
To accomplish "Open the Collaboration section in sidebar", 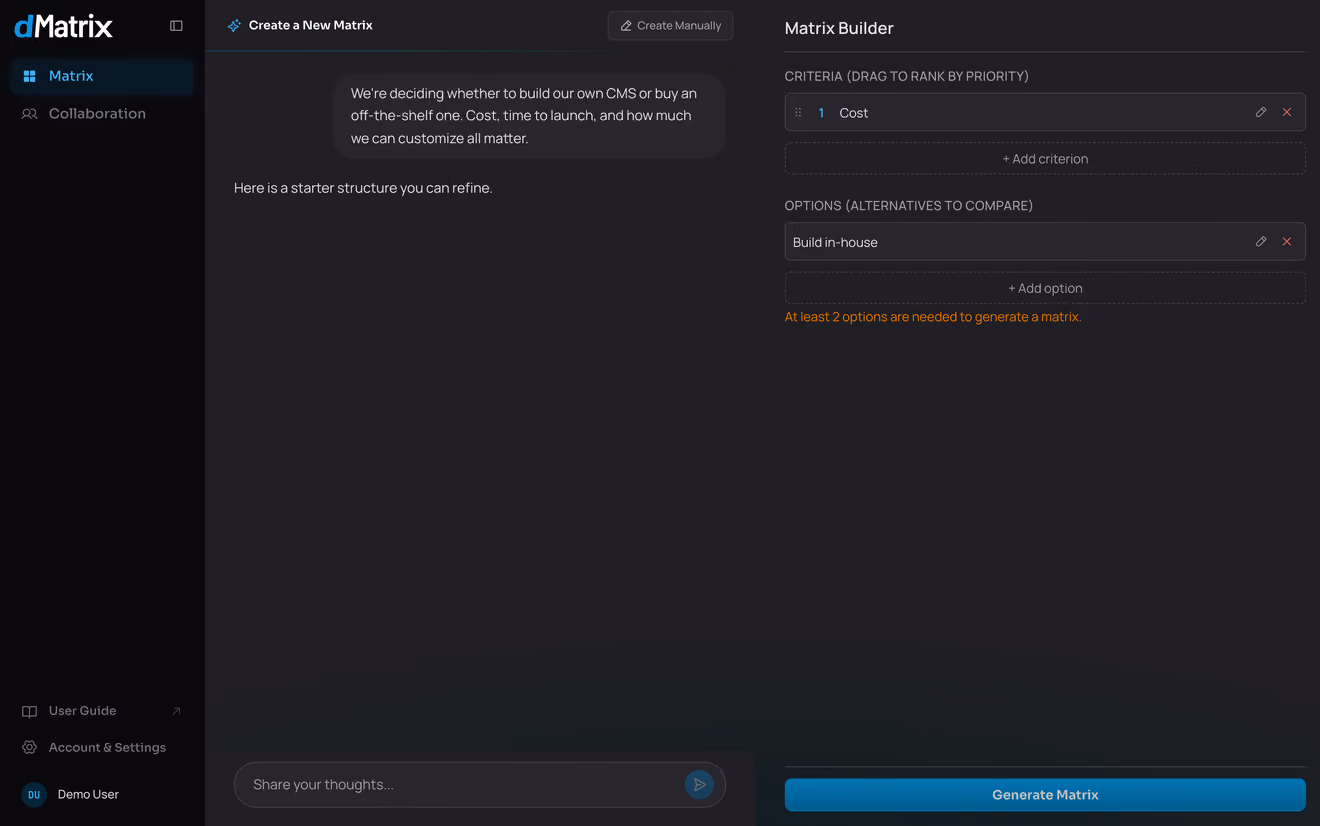I will tap(102, 114).
